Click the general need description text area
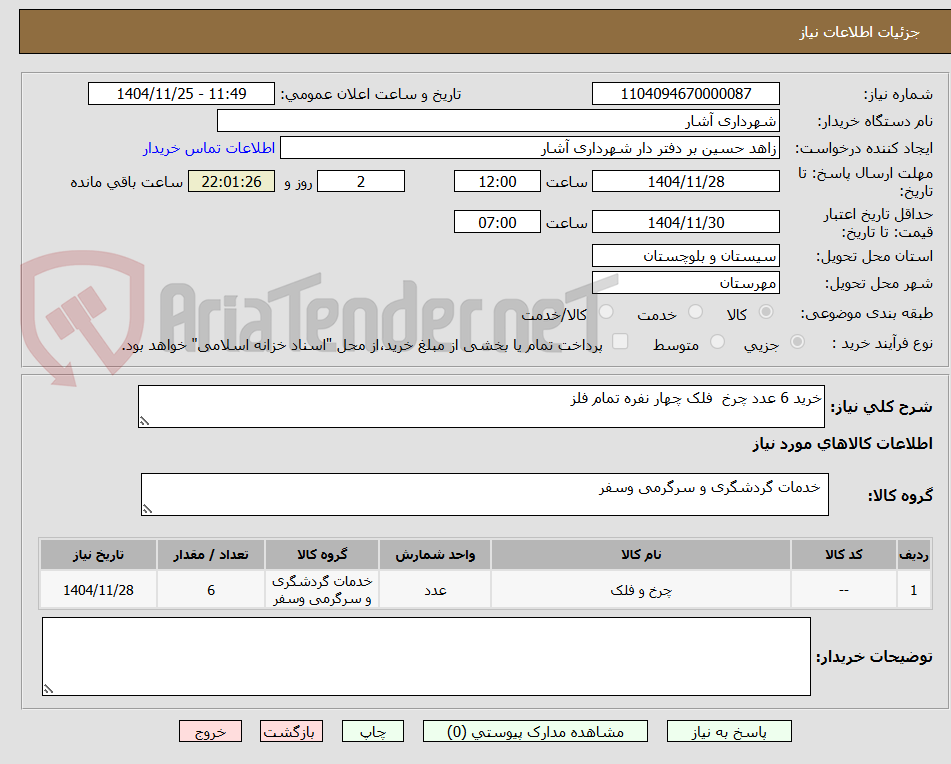Viewport: 951px width, 764px height. 482,406
